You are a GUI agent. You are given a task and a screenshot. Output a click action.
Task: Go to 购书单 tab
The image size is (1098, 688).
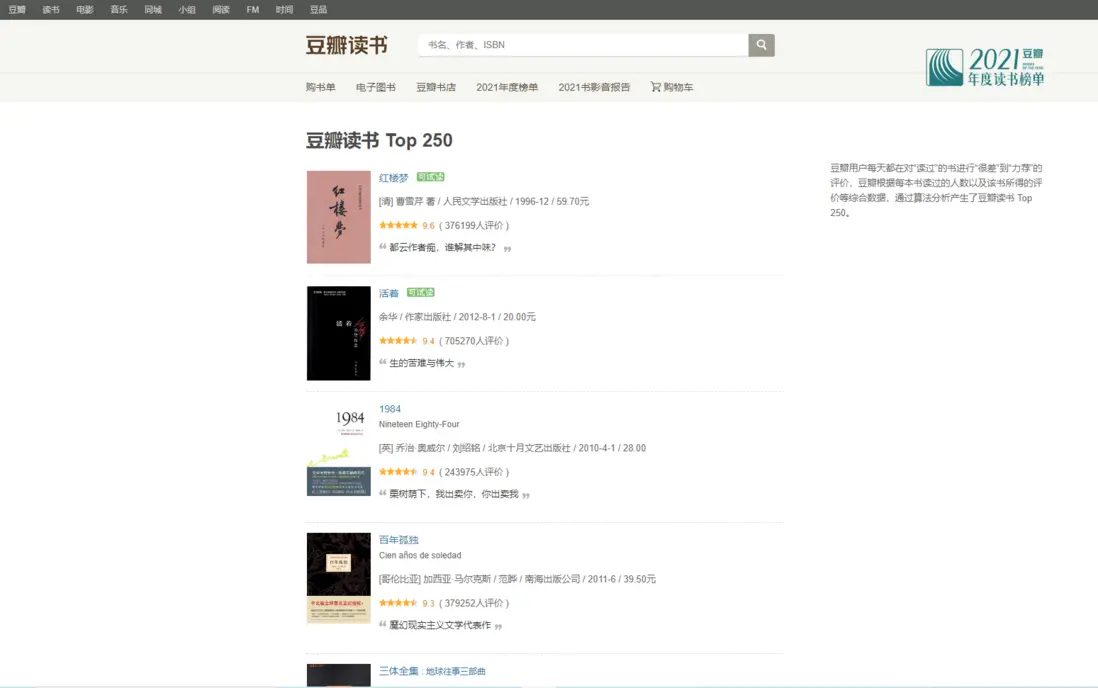tap(321, 88)
